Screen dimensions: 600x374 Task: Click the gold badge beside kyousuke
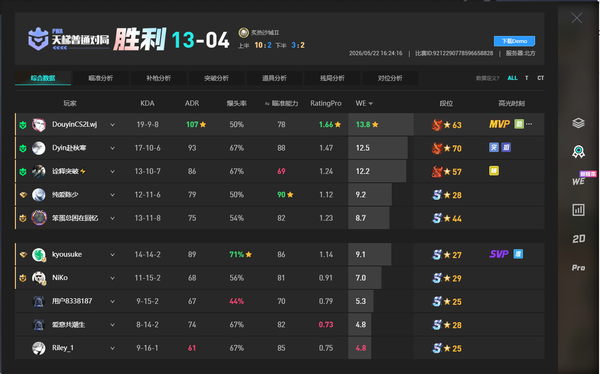coord(23,255)
